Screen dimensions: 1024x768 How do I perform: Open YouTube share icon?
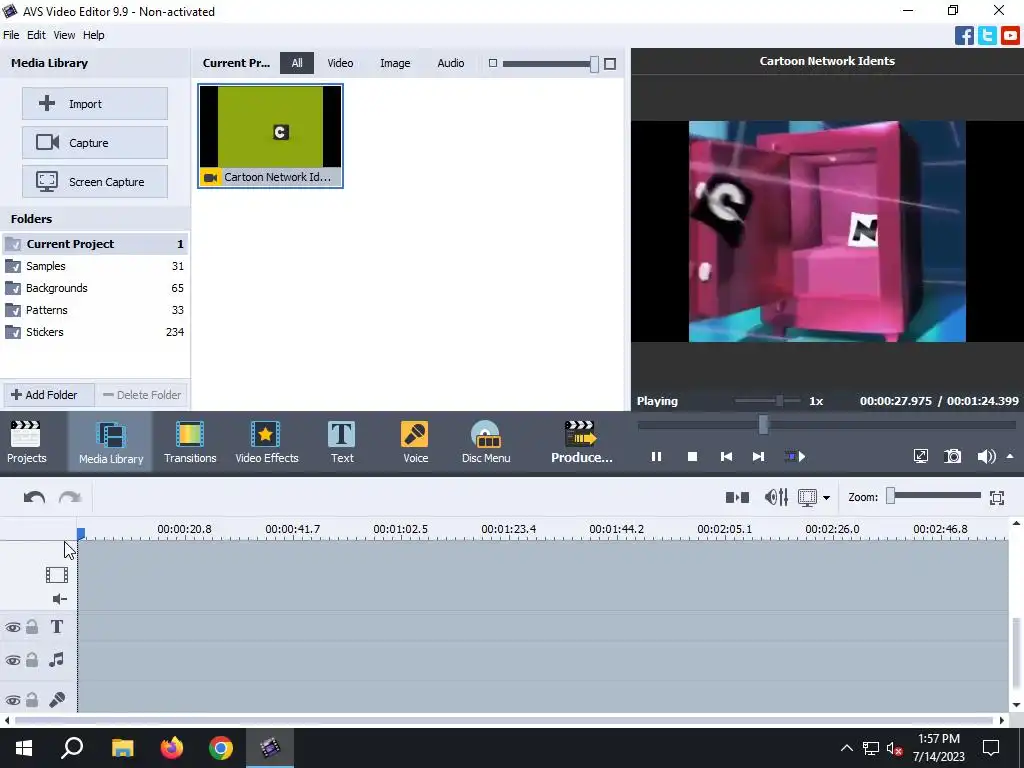tap(1010, 35)
